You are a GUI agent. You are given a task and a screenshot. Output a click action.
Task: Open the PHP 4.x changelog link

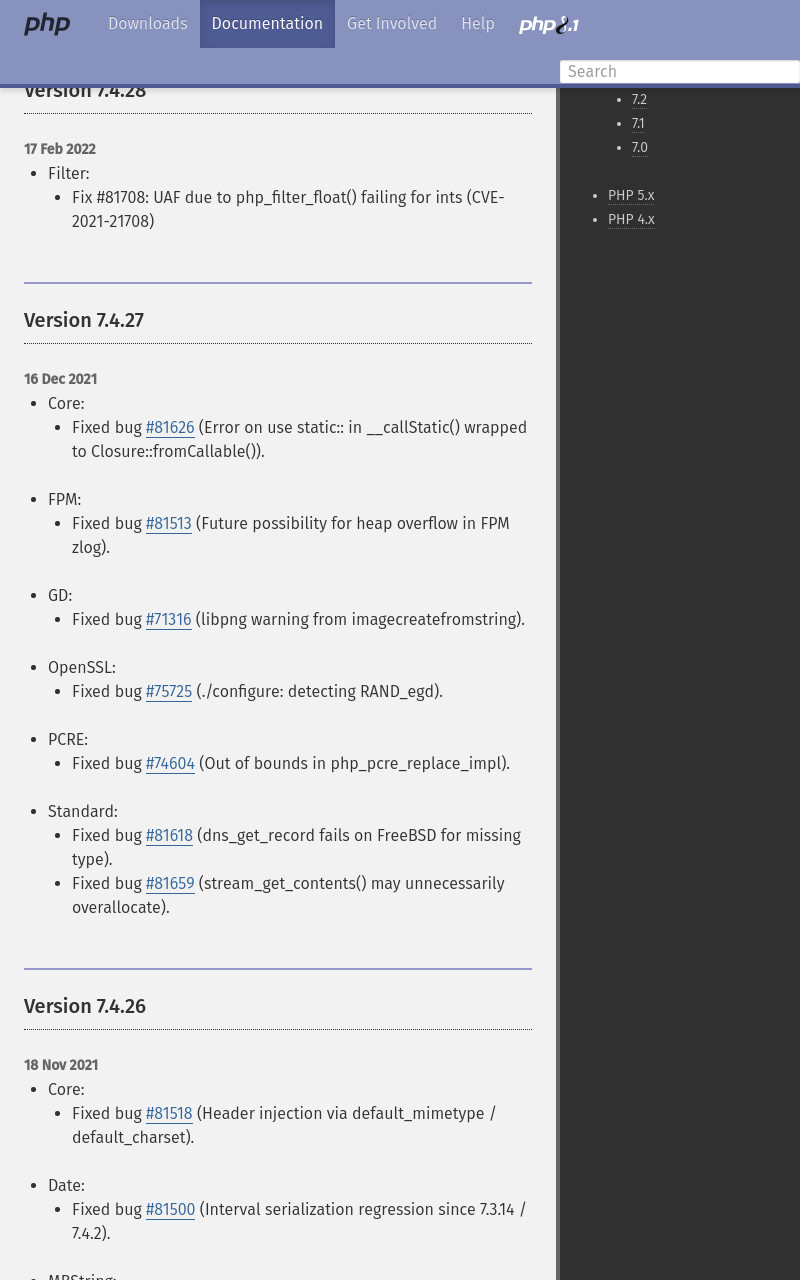(631, 220)
